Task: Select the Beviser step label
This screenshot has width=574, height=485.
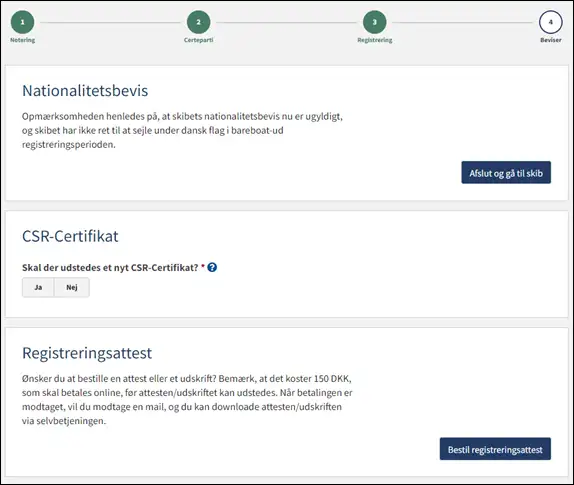Action: (x=551, y=40)
